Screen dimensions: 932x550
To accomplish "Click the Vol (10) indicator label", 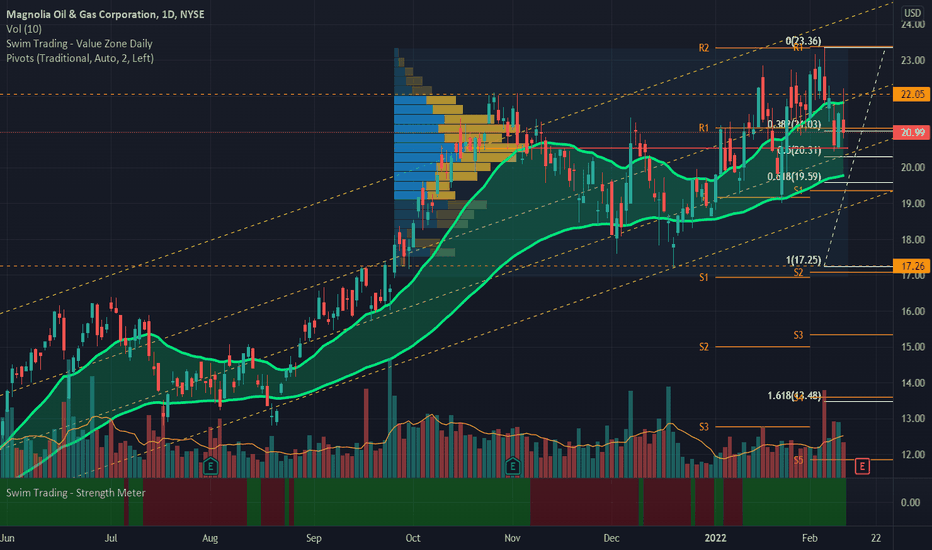I will point(24,29).
